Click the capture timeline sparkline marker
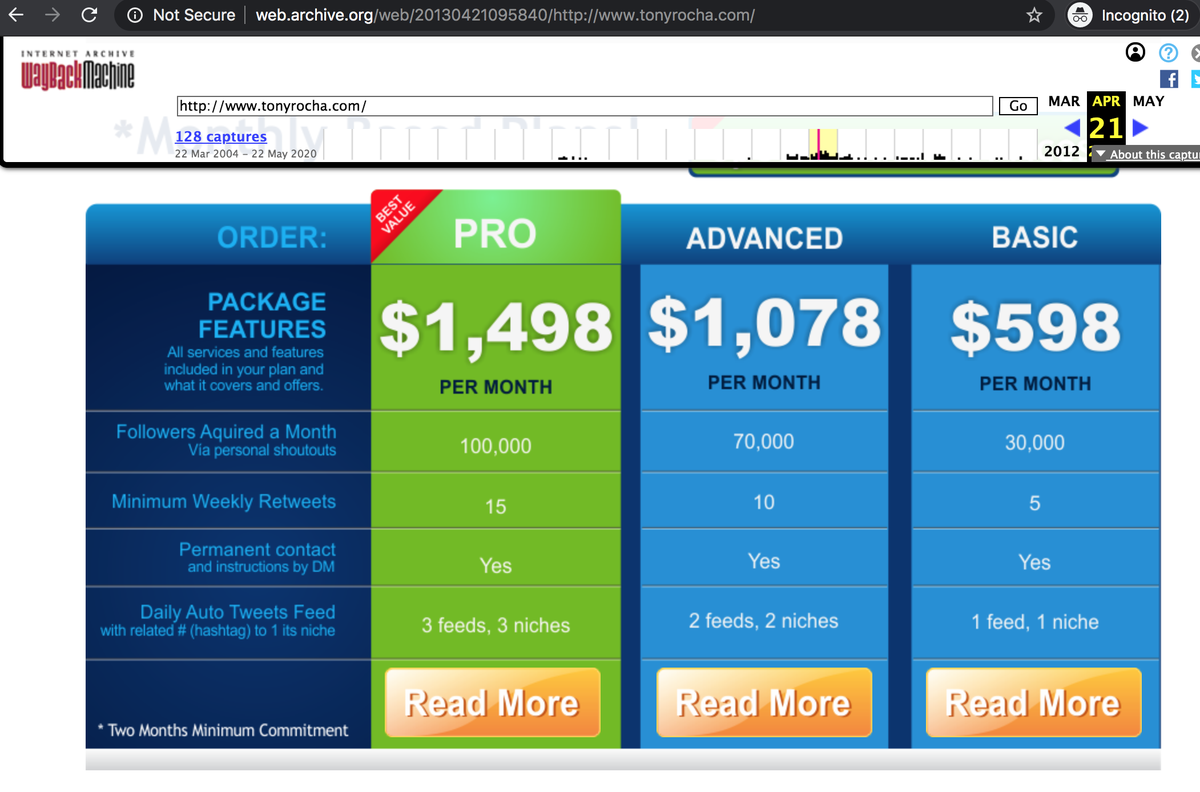The image size is (1200, 792). [819, 143]
